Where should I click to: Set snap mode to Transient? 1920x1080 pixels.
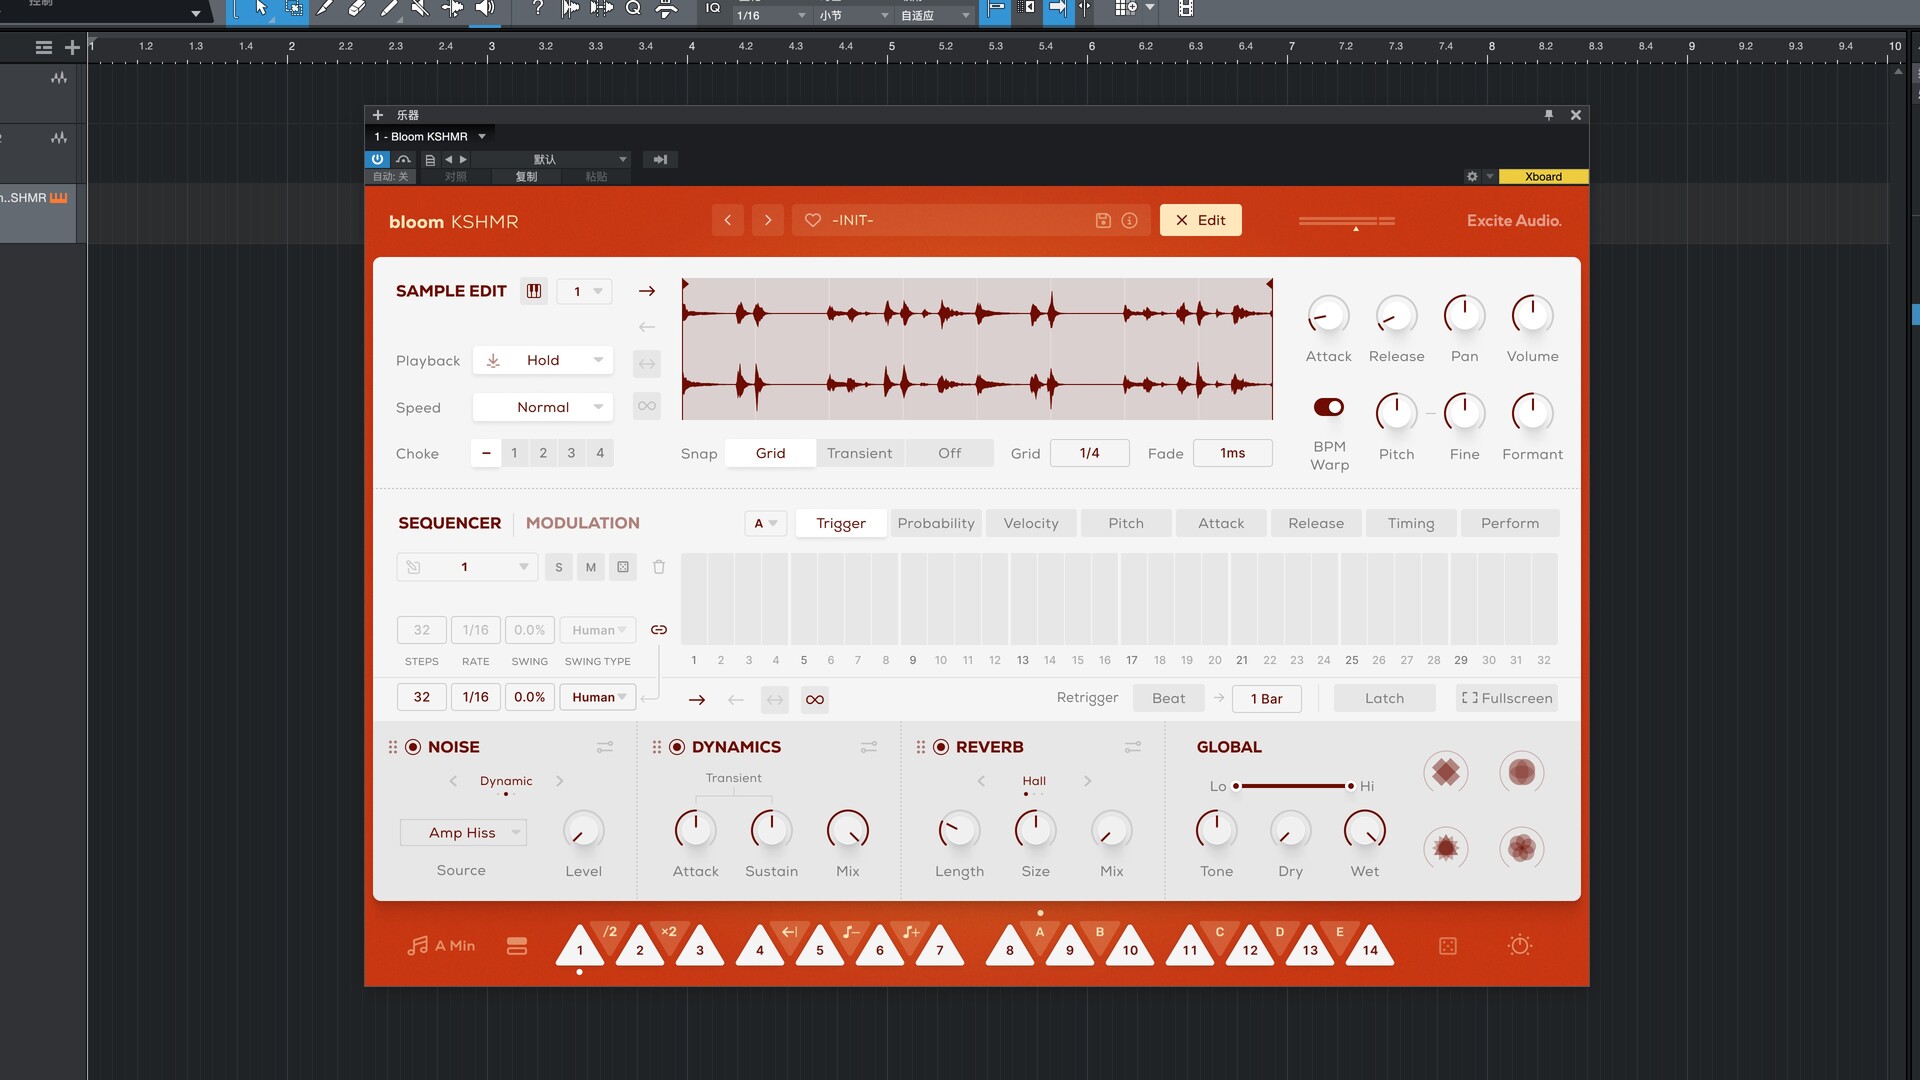[860, 453]
